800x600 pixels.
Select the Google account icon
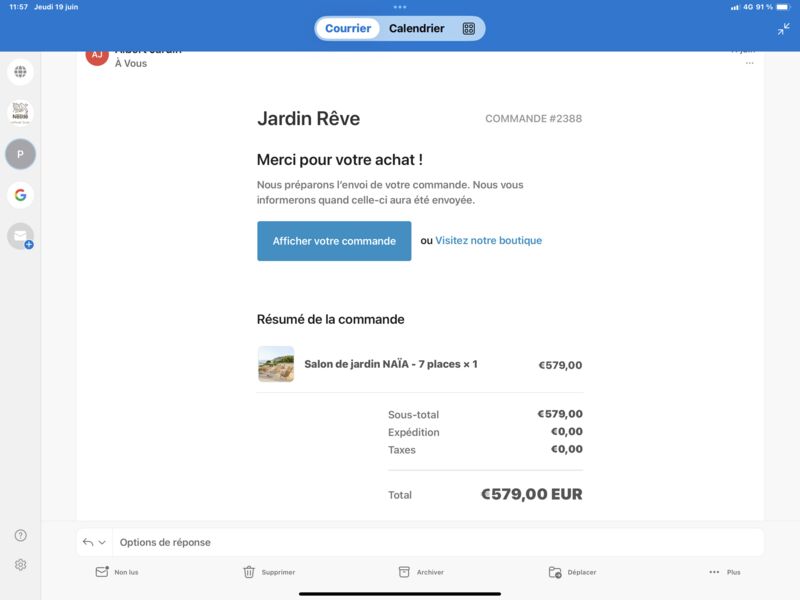(x=20, y=195)
